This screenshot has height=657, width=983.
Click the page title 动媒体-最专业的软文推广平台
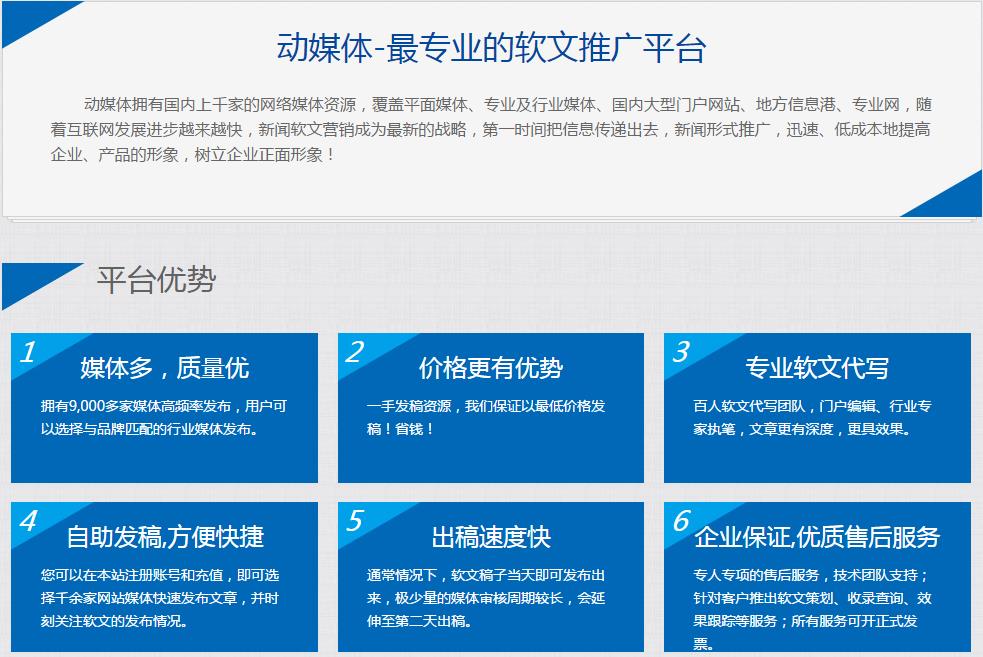(492, 48)
